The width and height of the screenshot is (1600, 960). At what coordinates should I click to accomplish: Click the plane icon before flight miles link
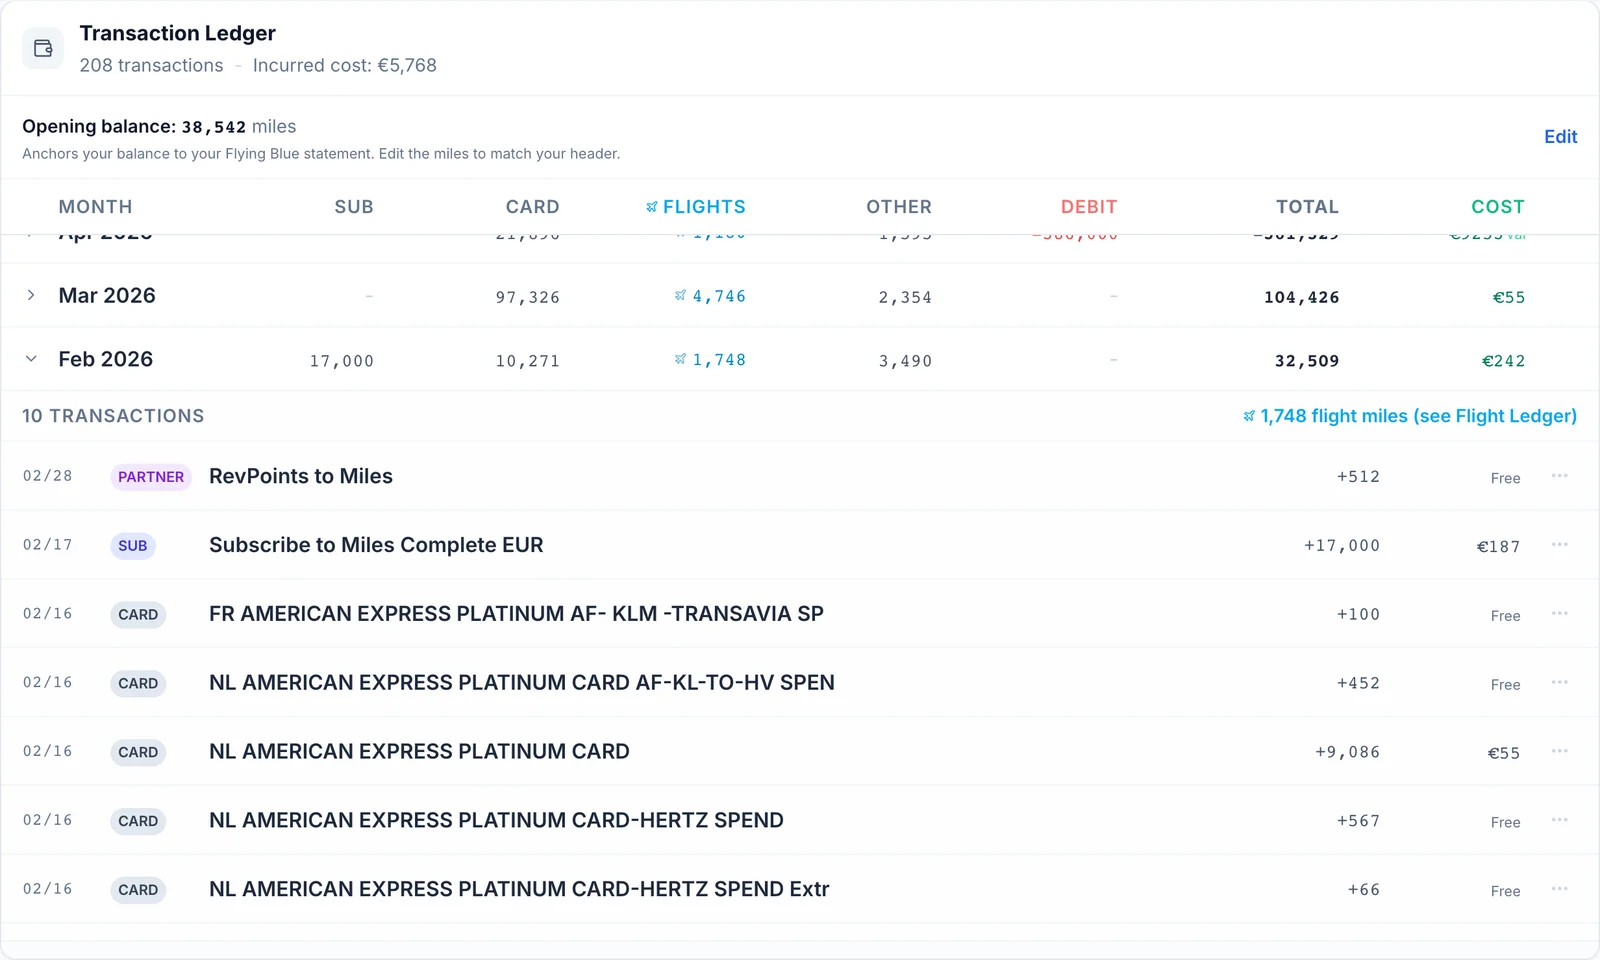(x=1249, y=416)
